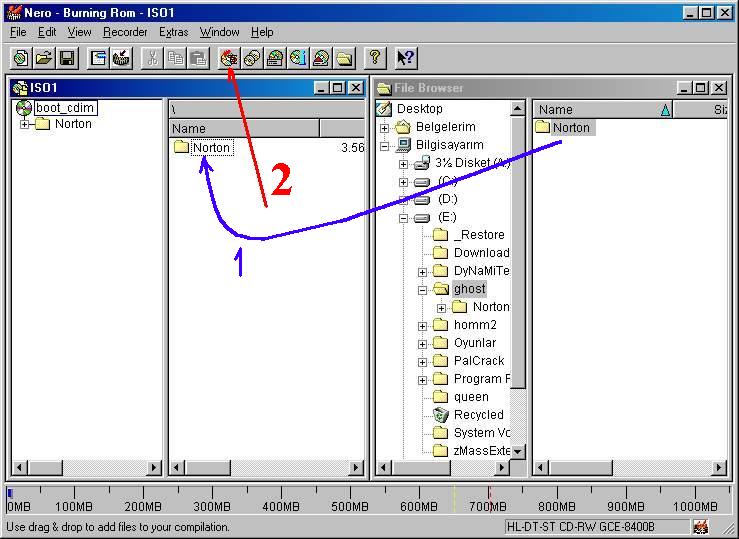Open the Extras menu
The width and height of the screenshot is (739, 539).
(x=173, y=32)
